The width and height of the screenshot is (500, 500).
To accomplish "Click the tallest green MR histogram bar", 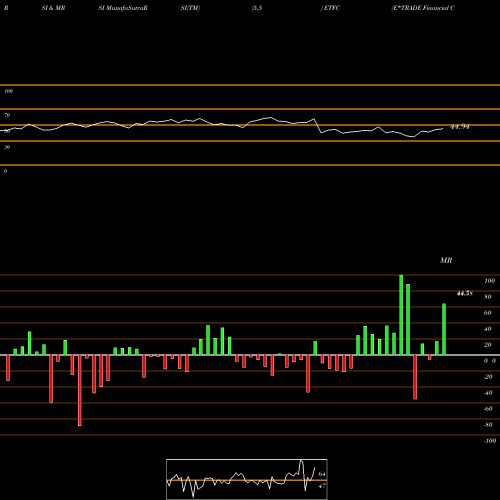I will point(401,315).
